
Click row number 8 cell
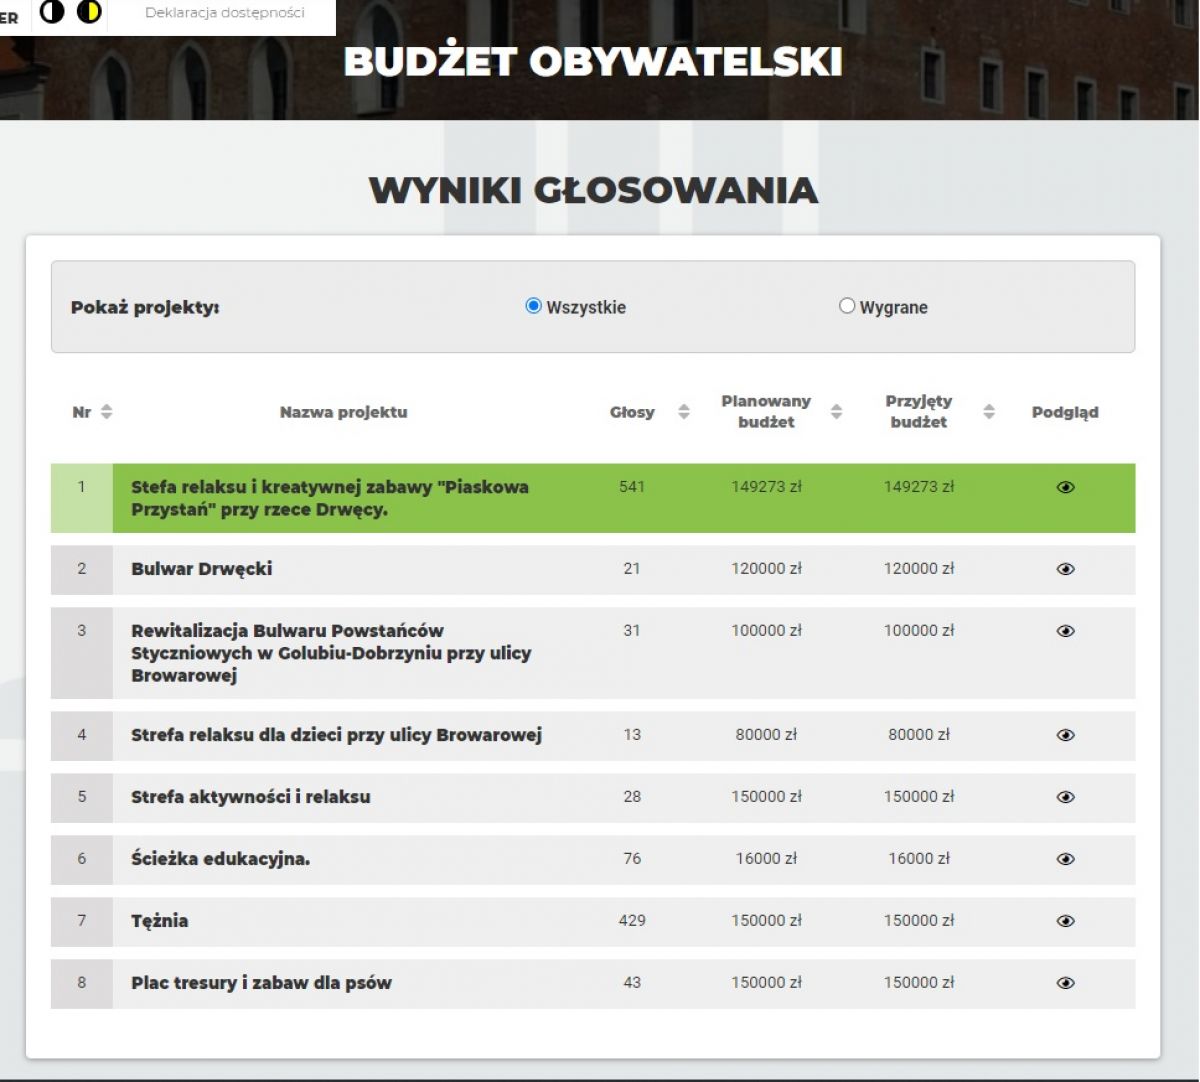[x=82, y=983]
